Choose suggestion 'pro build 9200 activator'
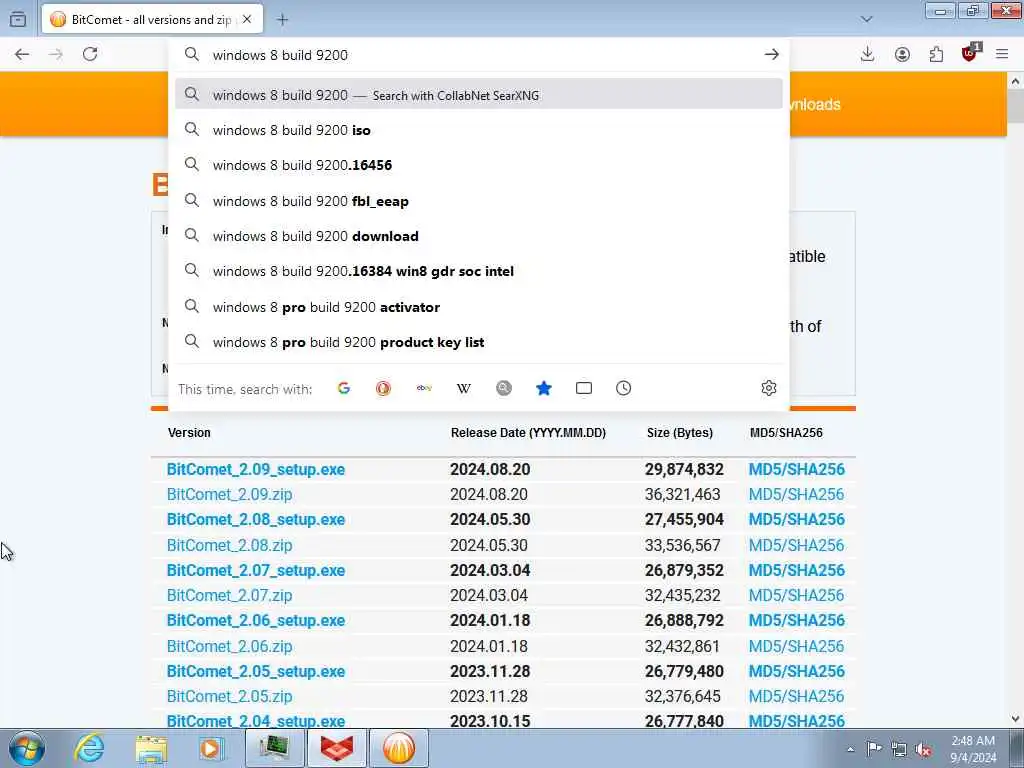The height and width of the screenshot is (768, 1024). pyautogui.click(x=479, y=307)
